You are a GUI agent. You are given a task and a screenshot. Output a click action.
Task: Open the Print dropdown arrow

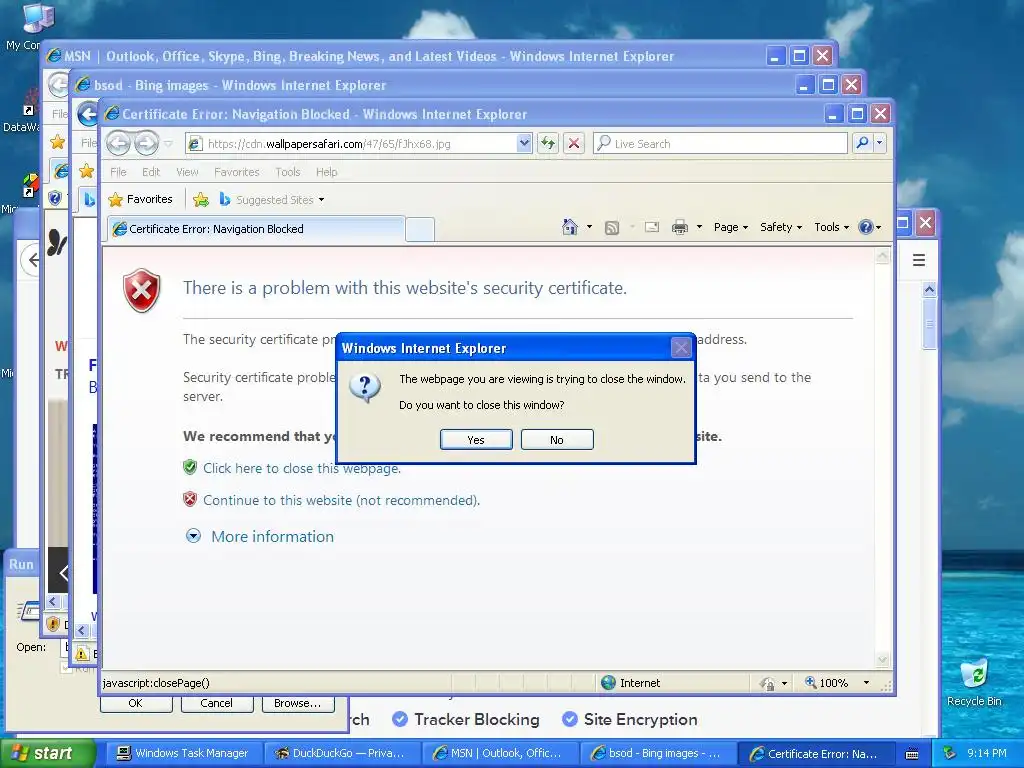[x=699, y=227]
